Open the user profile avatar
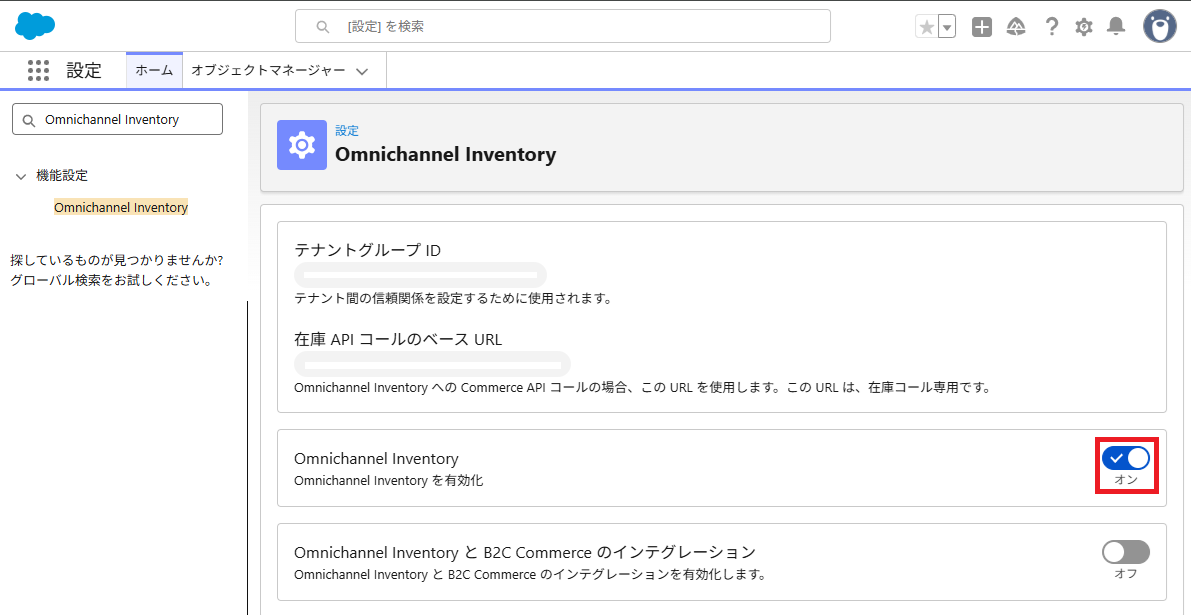The width and height of the screenshot is (1191, 615). tap(1160, 27)
